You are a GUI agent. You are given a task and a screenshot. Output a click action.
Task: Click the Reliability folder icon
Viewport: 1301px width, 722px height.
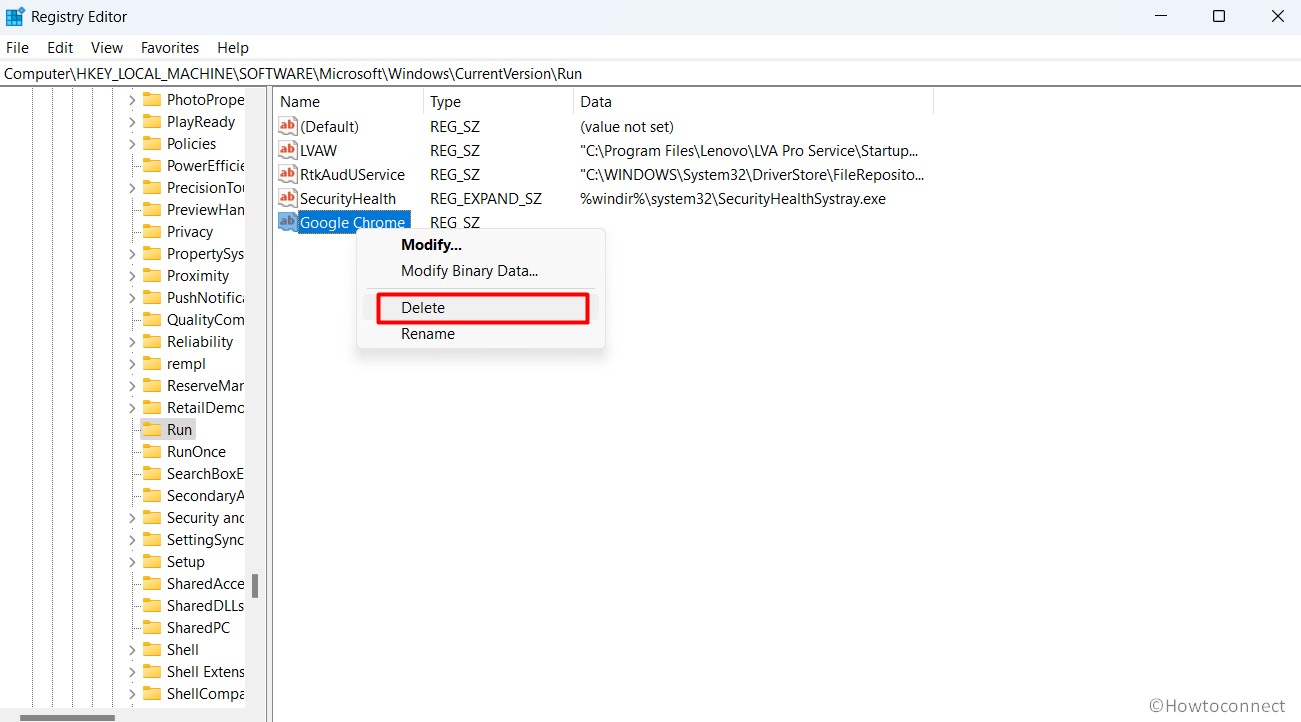pos(152,341)
